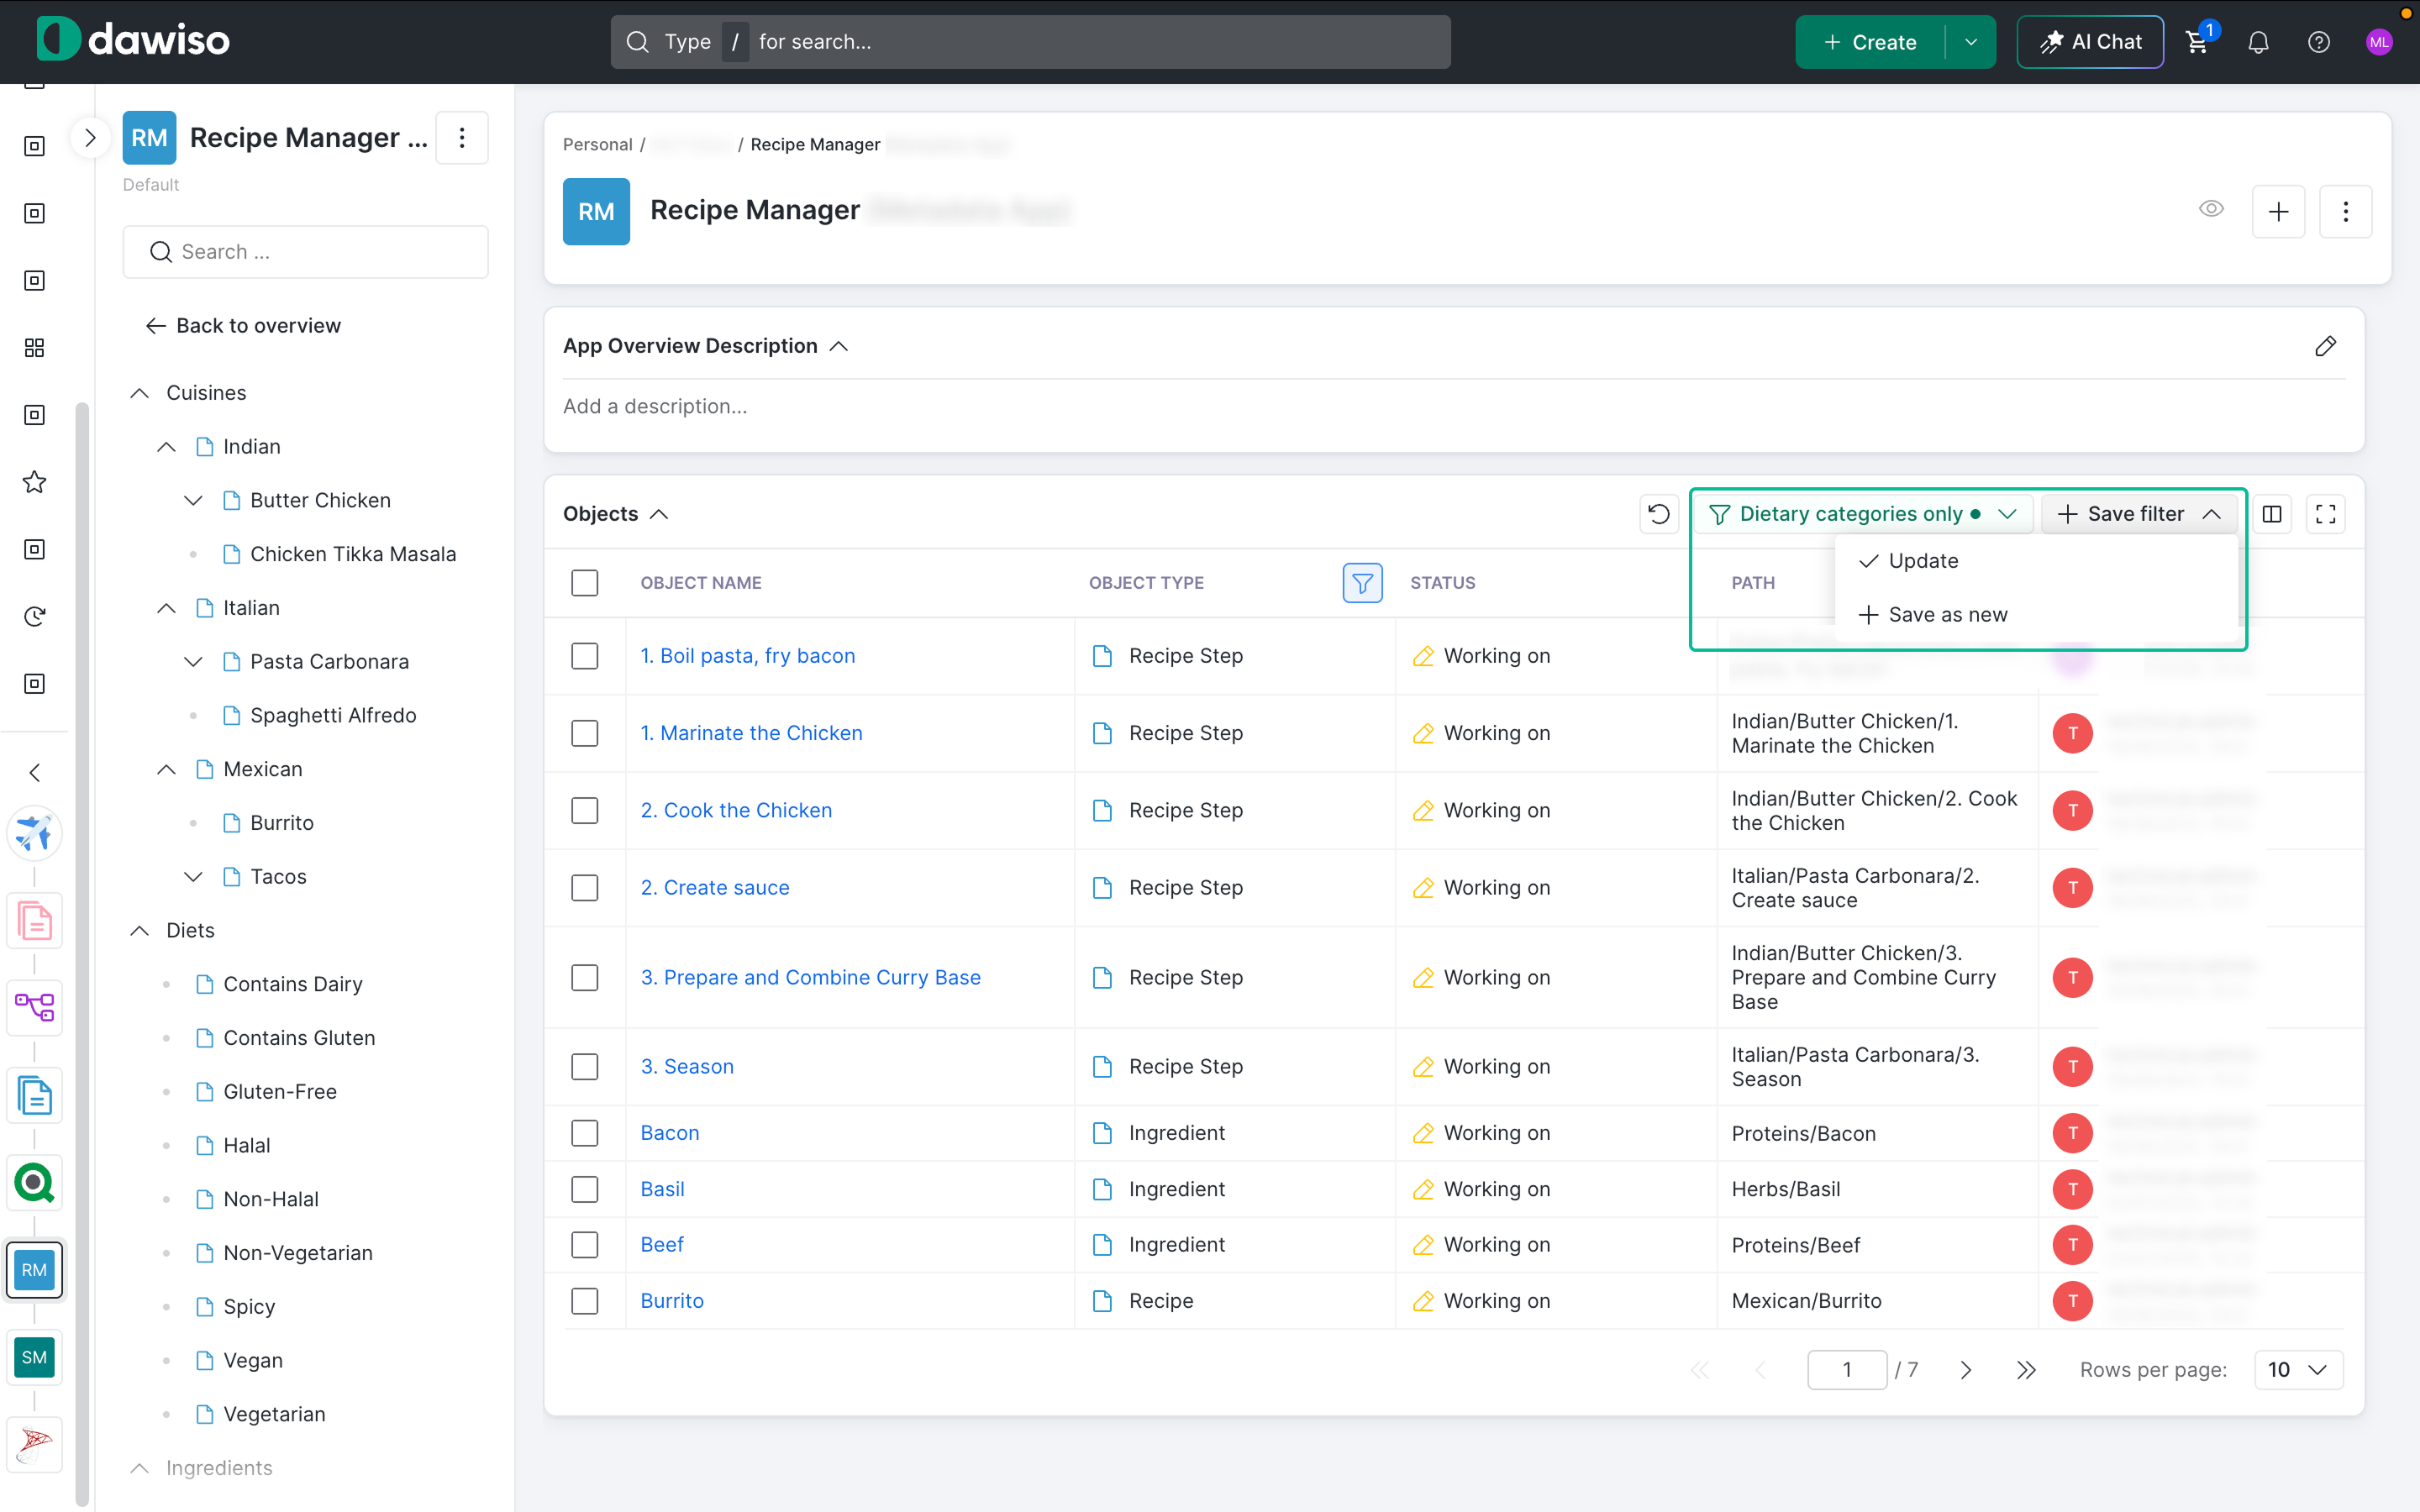
Task: Open the help question mark icon
Action: point(2318,42)
